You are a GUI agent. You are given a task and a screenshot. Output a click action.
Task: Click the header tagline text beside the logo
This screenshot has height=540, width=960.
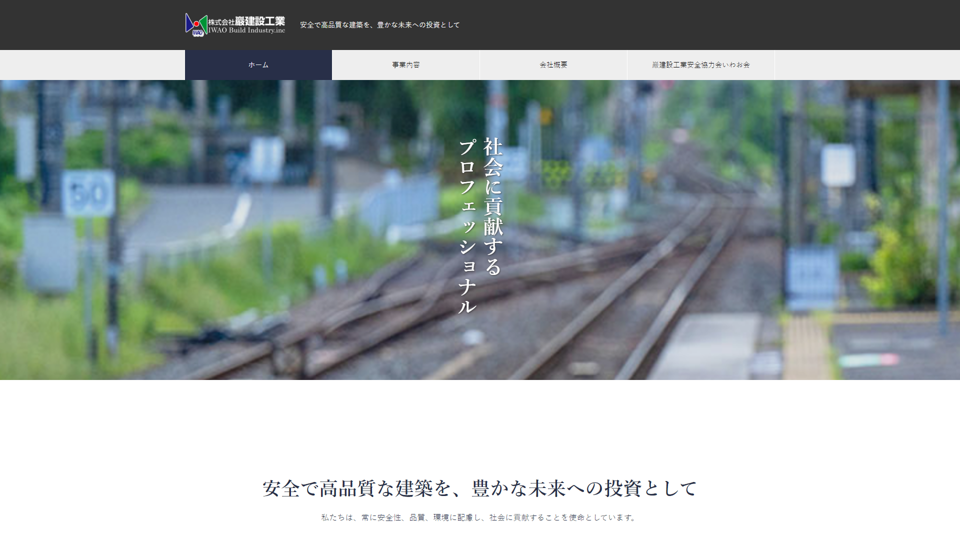[380, 25]
